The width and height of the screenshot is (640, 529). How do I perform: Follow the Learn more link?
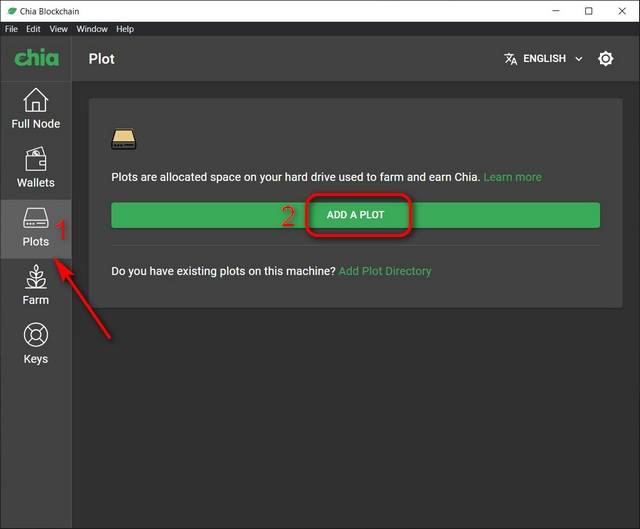click(512, 177)
